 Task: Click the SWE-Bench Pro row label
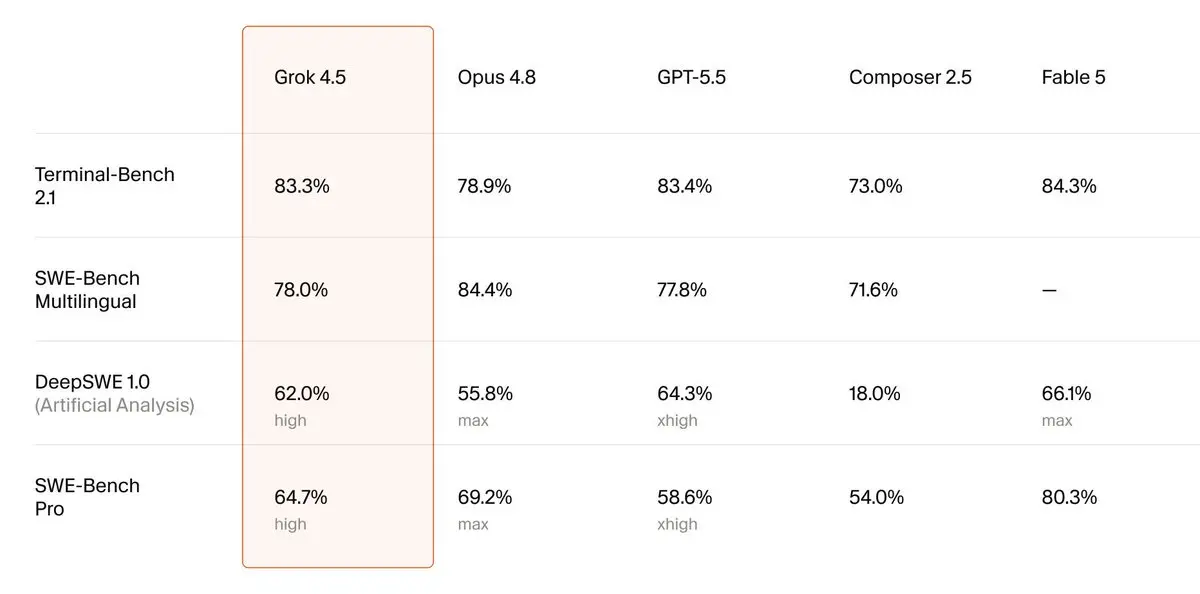click(x=87, y=497)
